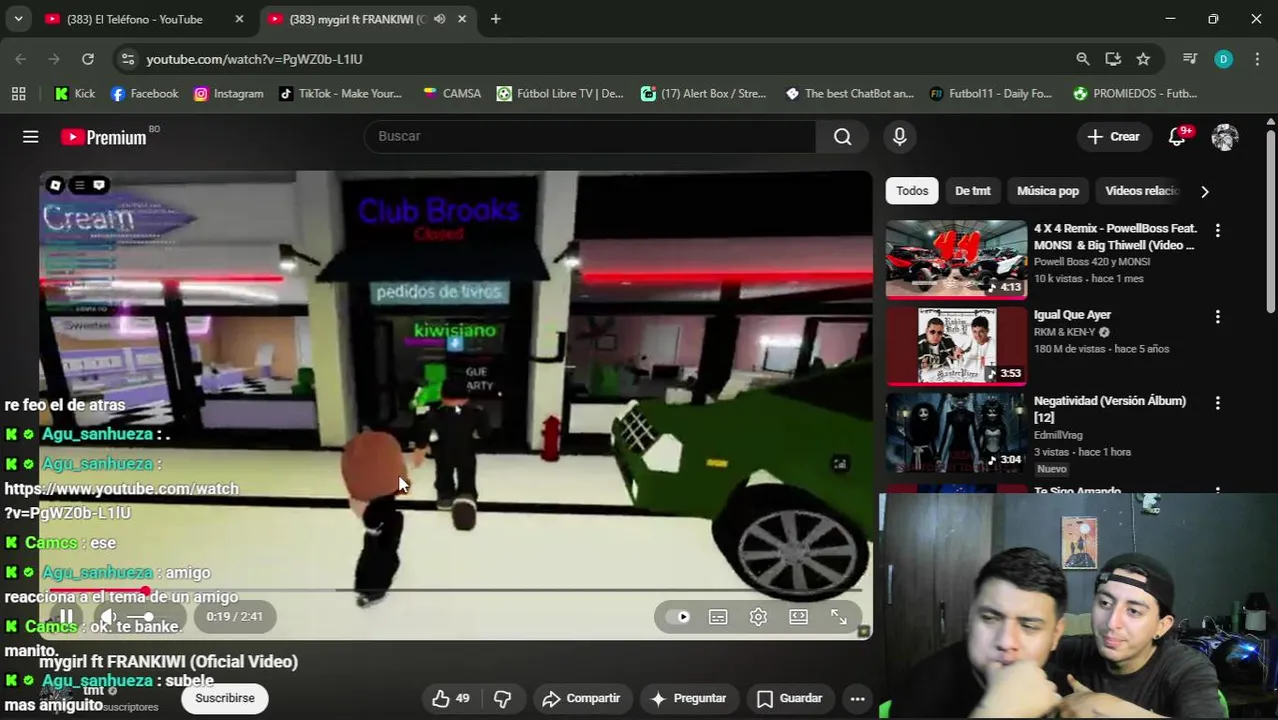1278x720 pixels.
Task: Close the El Teléfono tab
Action: pyautogui.click(x=239, y=19)
